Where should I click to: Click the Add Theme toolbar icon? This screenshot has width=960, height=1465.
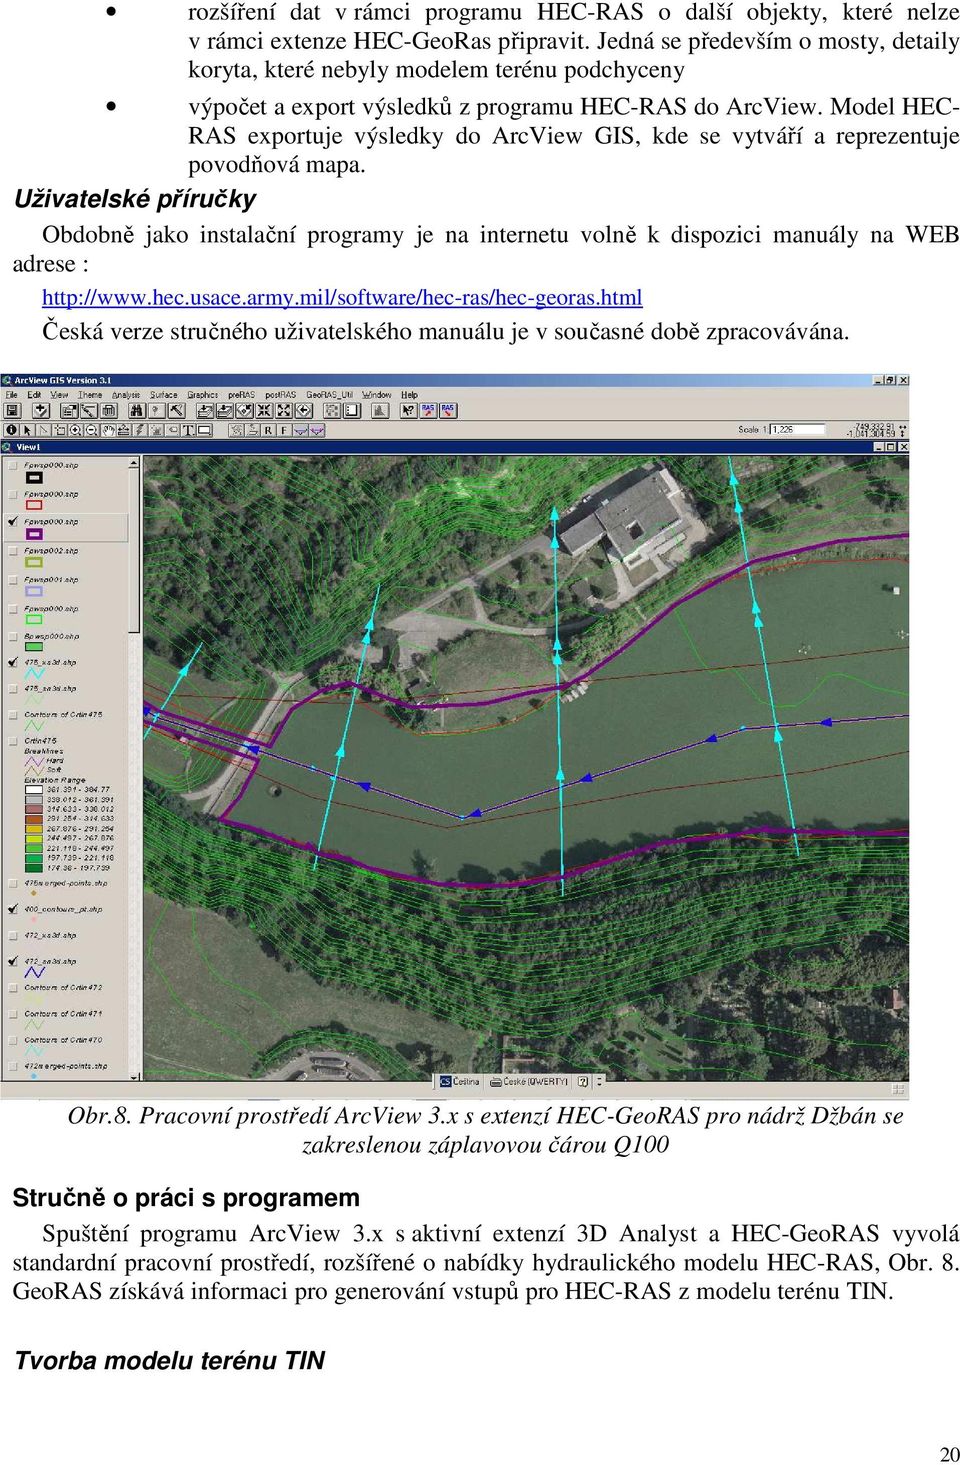41,410
